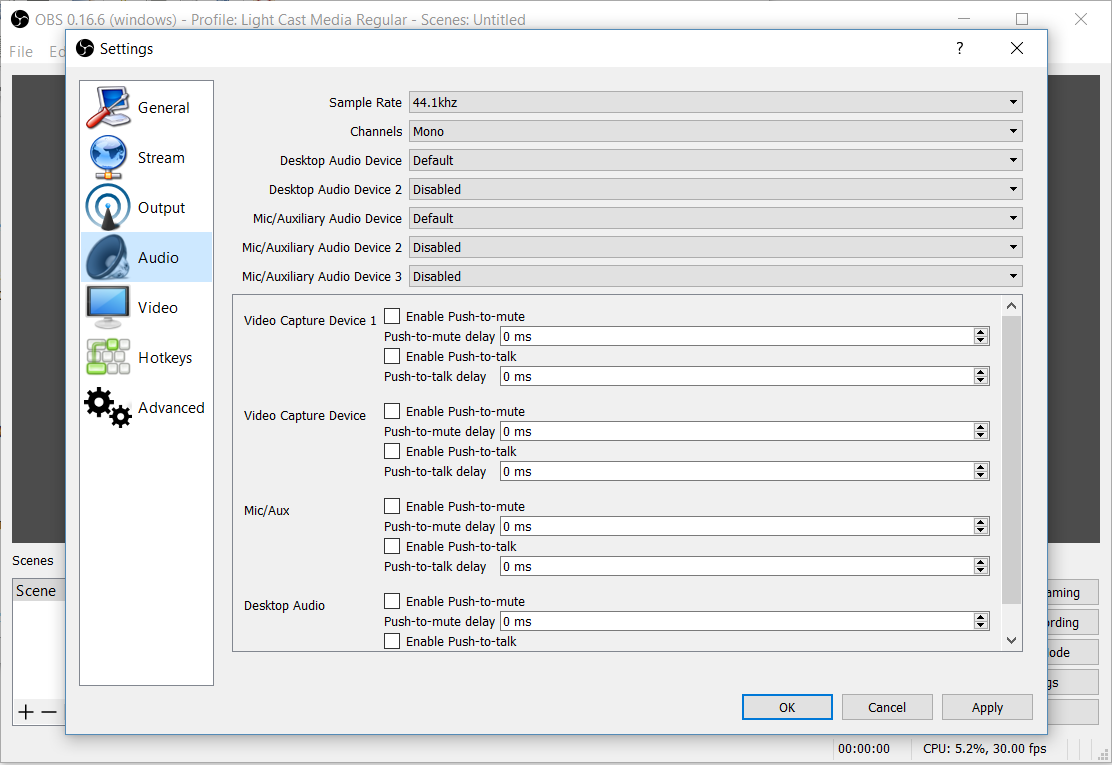Screen dimensions: 1112x765
Task: Click the hotkey list vertical scrollbar
Action: coord(1011,460)
